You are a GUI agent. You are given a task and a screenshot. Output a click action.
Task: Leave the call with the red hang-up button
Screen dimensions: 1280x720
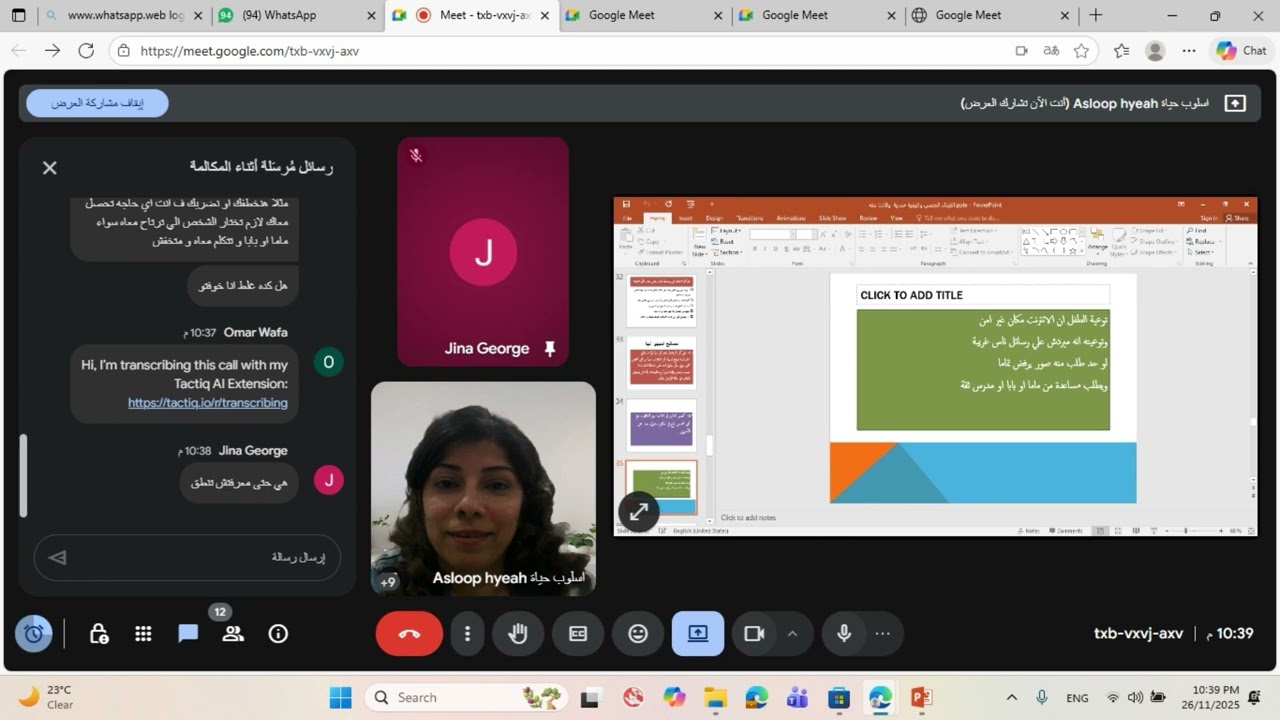click(x=409, y=634)
